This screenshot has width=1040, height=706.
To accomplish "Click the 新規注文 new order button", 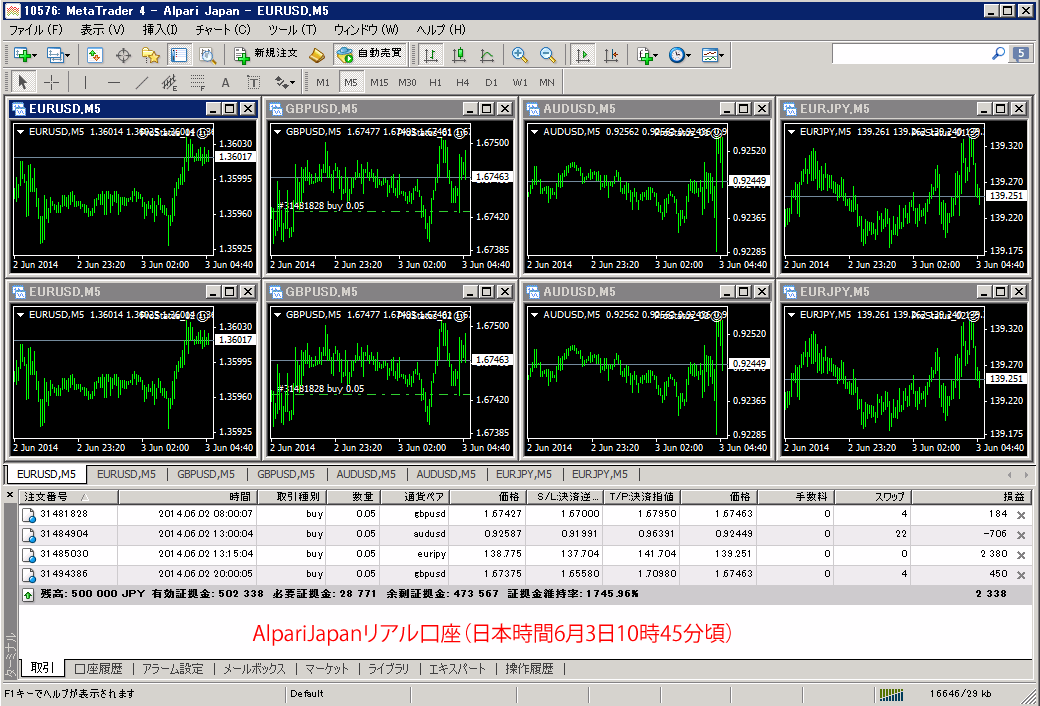I will (265, 56).
